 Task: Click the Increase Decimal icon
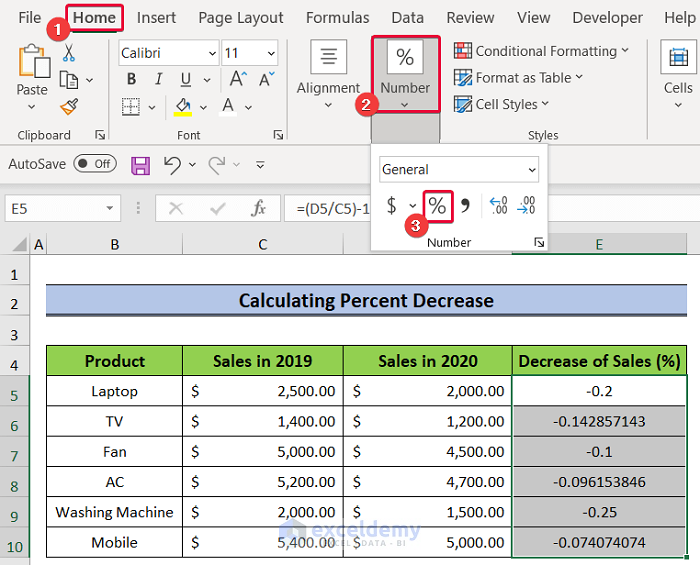tap(498, 206)
